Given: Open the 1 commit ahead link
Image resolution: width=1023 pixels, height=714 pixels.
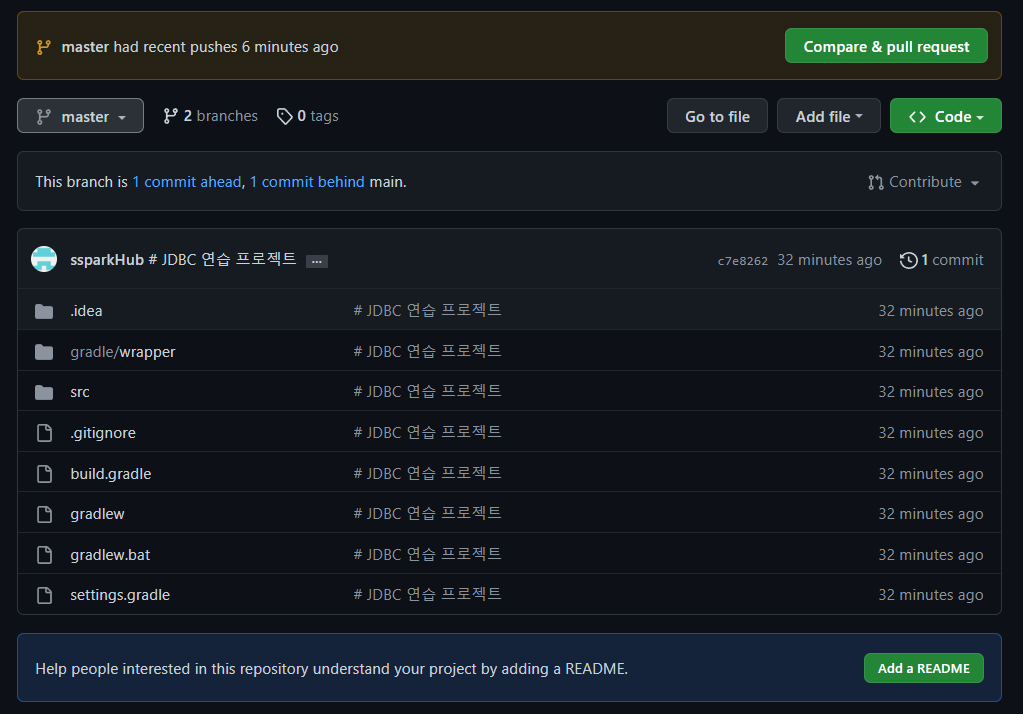Looking at the screenshot, I should [187, 182].
